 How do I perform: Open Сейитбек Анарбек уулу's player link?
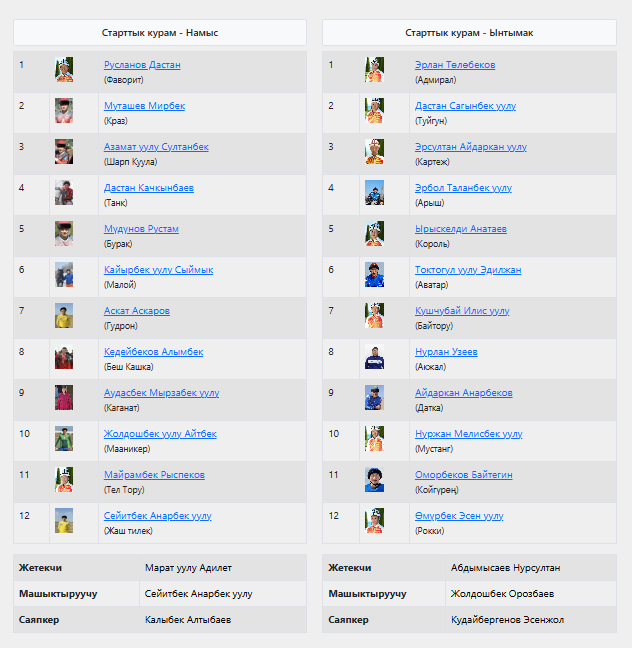click(157, 516)
